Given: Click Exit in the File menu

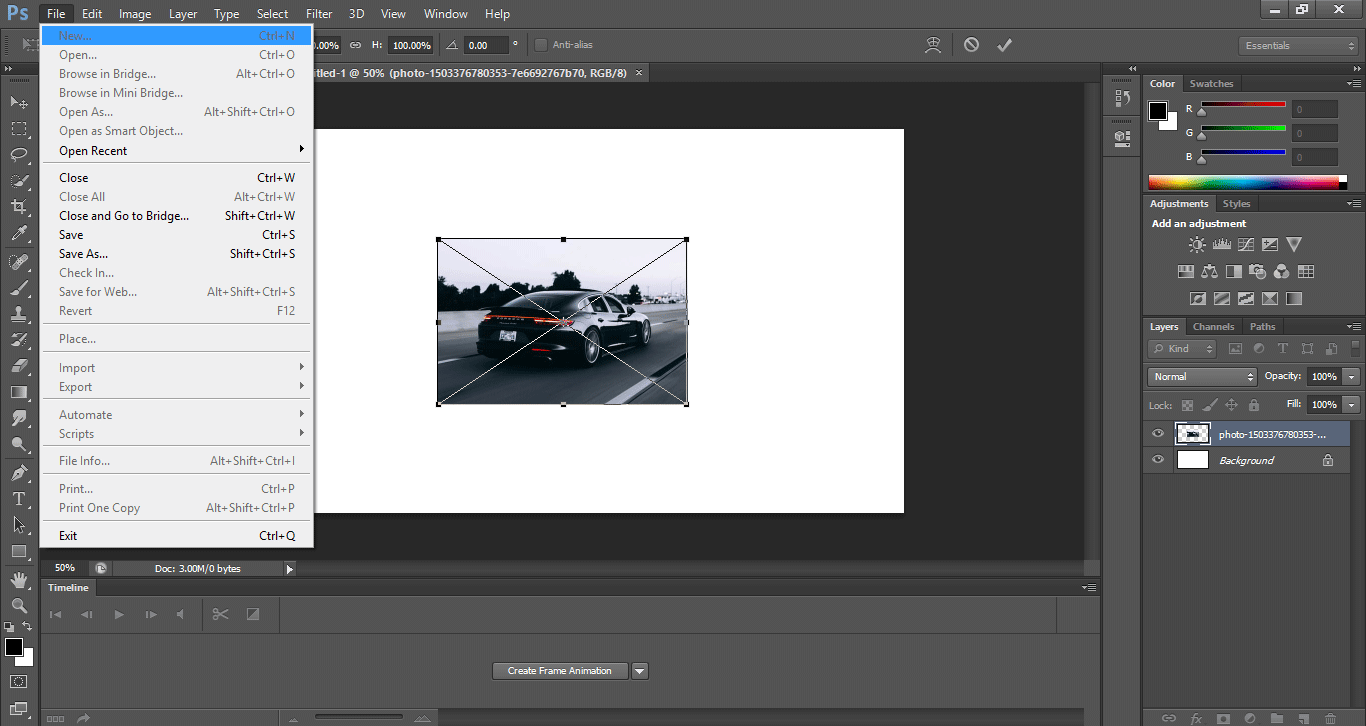Looking at the screenshot, I should [x=68, y=536].
